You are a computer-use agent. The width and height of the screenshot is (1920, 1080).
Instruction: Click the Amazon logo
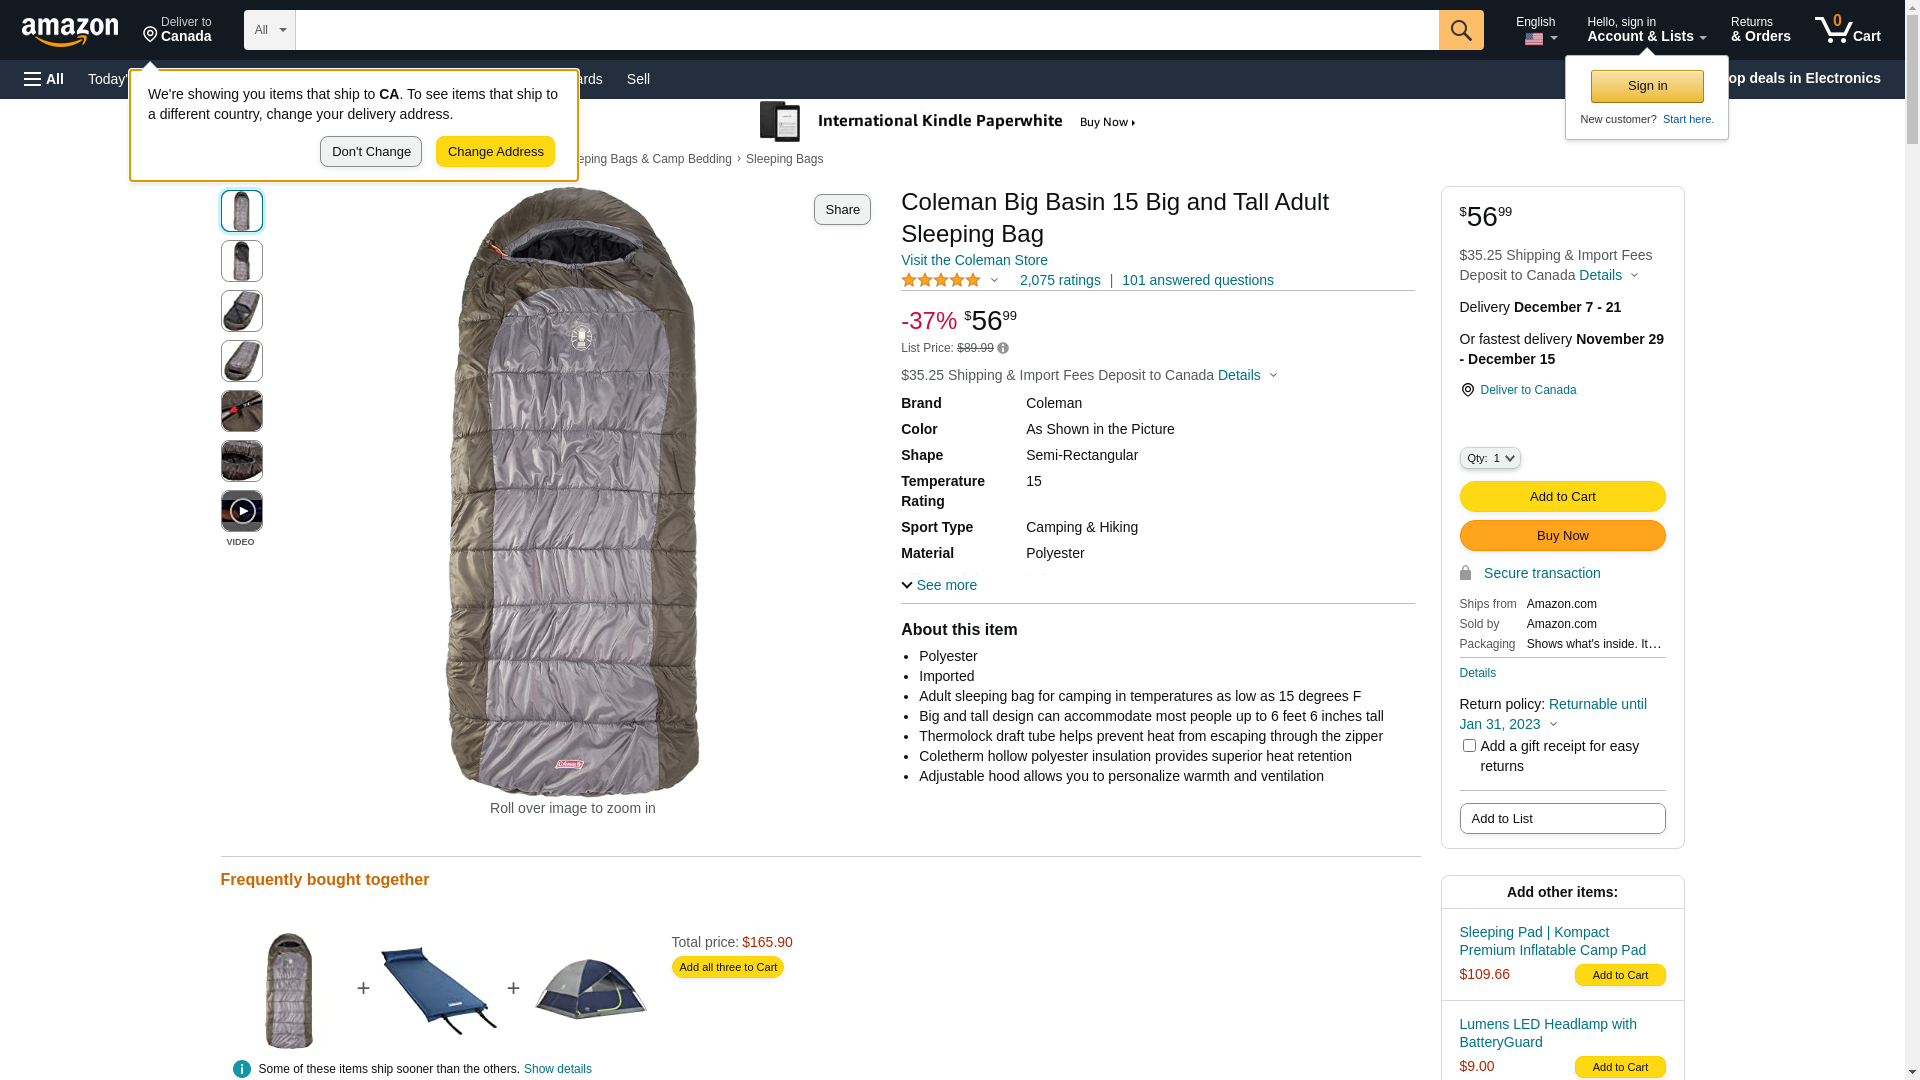[70, 31]
